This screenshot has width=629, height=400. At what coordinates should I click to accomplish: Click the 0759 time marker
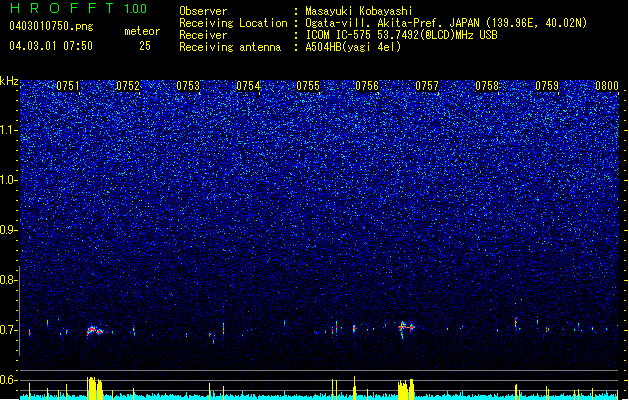(547, 86)
